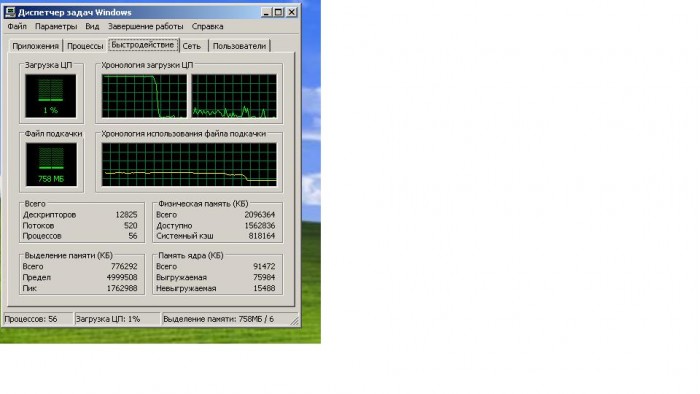This screenshot has width=700, height=394.
Task: Click the Выгружаемая value 75984
Action: 264,277
